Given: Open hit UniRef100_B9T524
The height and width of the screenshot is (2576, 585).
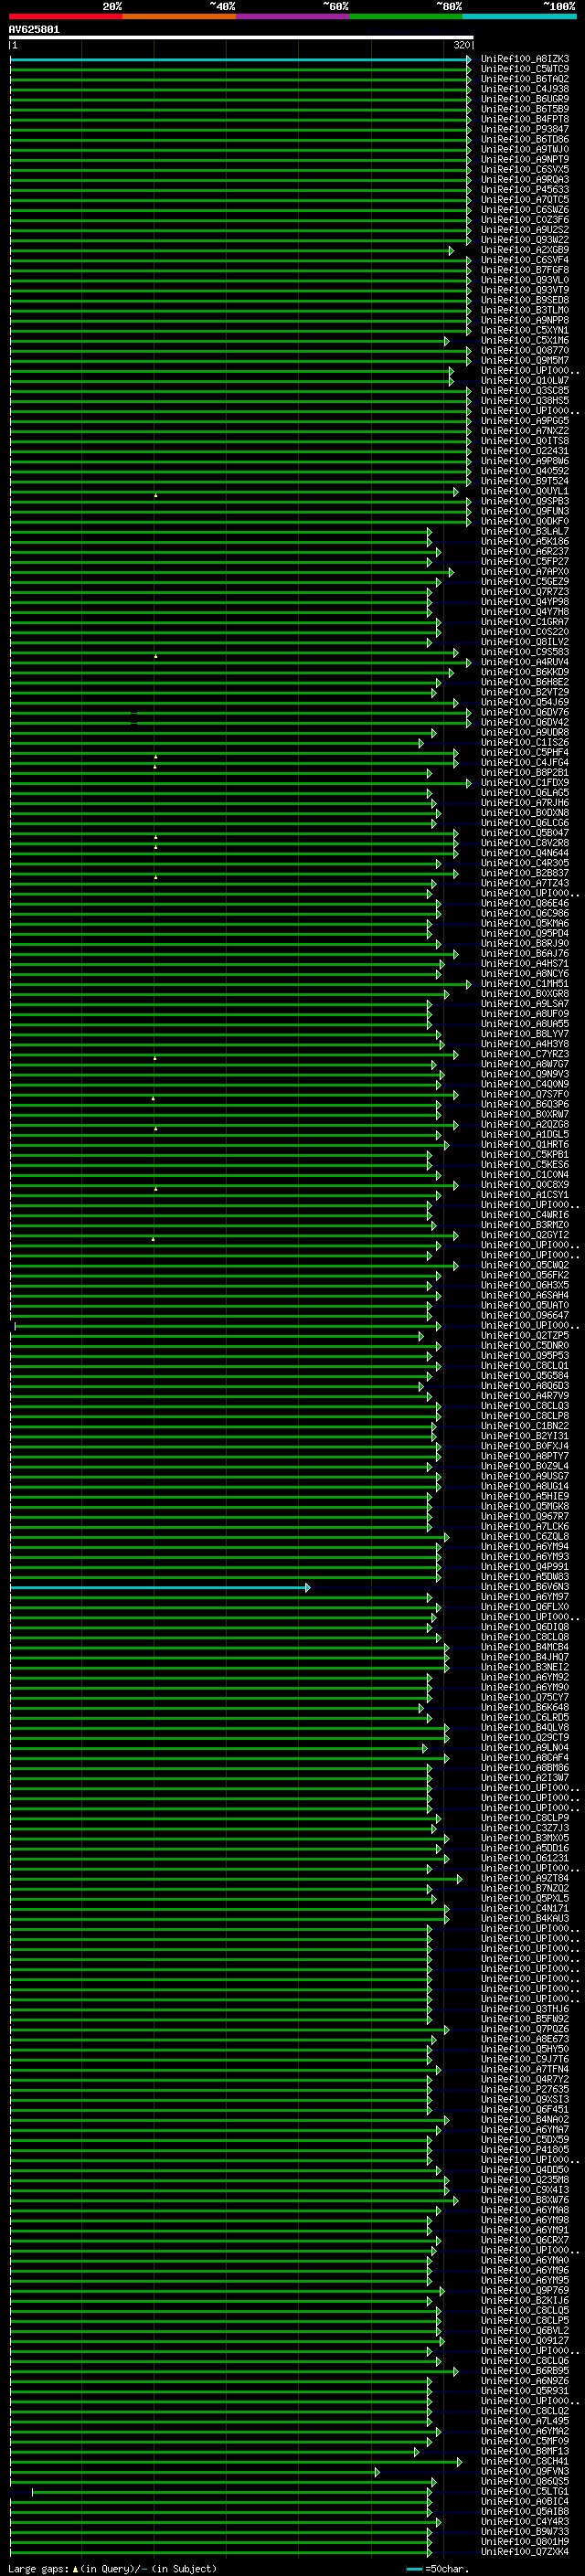Looking at the screenshot, I should coord(525,481).
